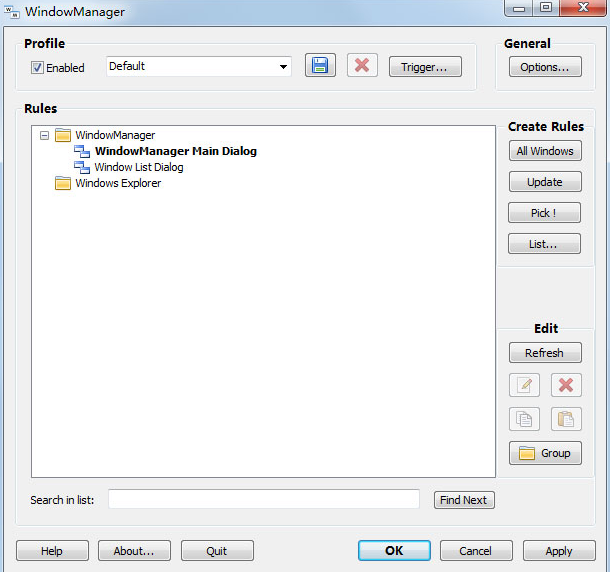
Task: Click the WindowManager folder icon in the tree
Action: pos(63,135)
